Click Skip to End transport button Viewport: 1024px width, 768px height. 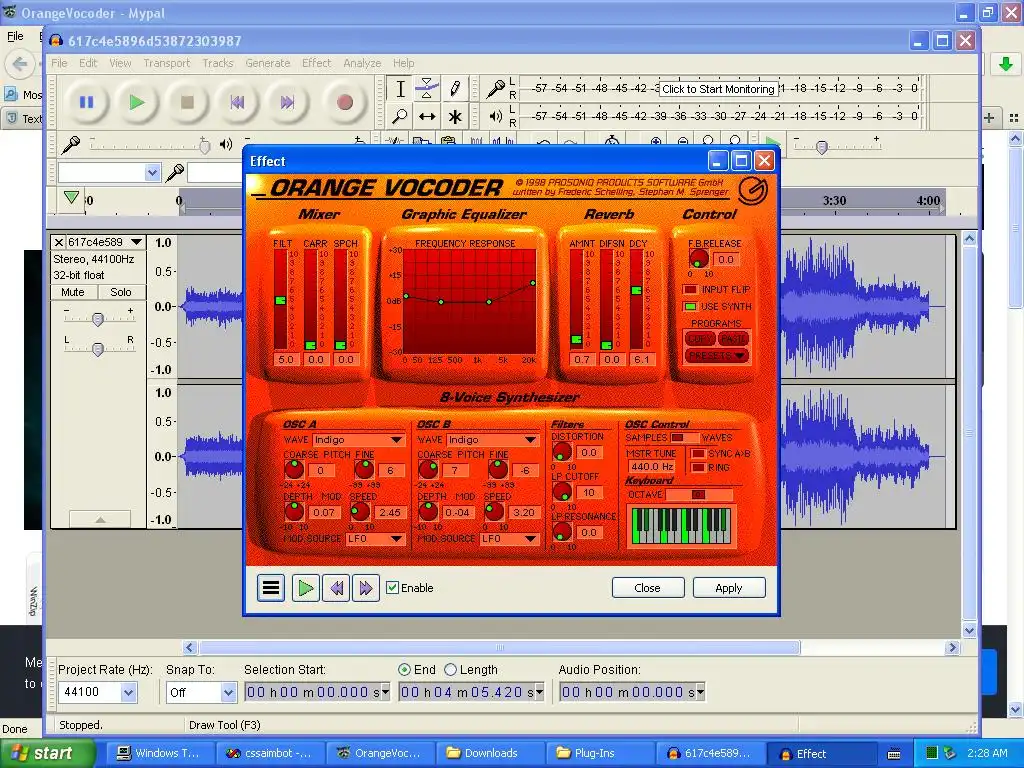click(287, 103)
